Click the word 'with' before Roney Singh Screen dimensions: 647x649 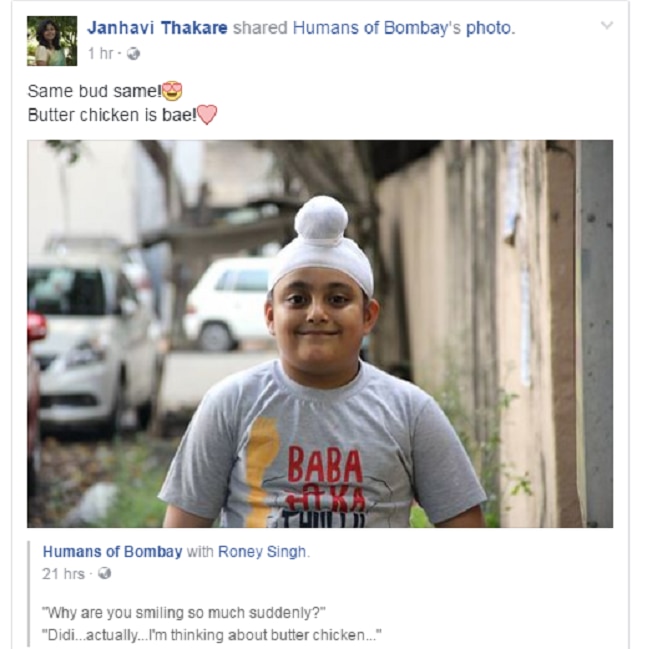(200, 552)
